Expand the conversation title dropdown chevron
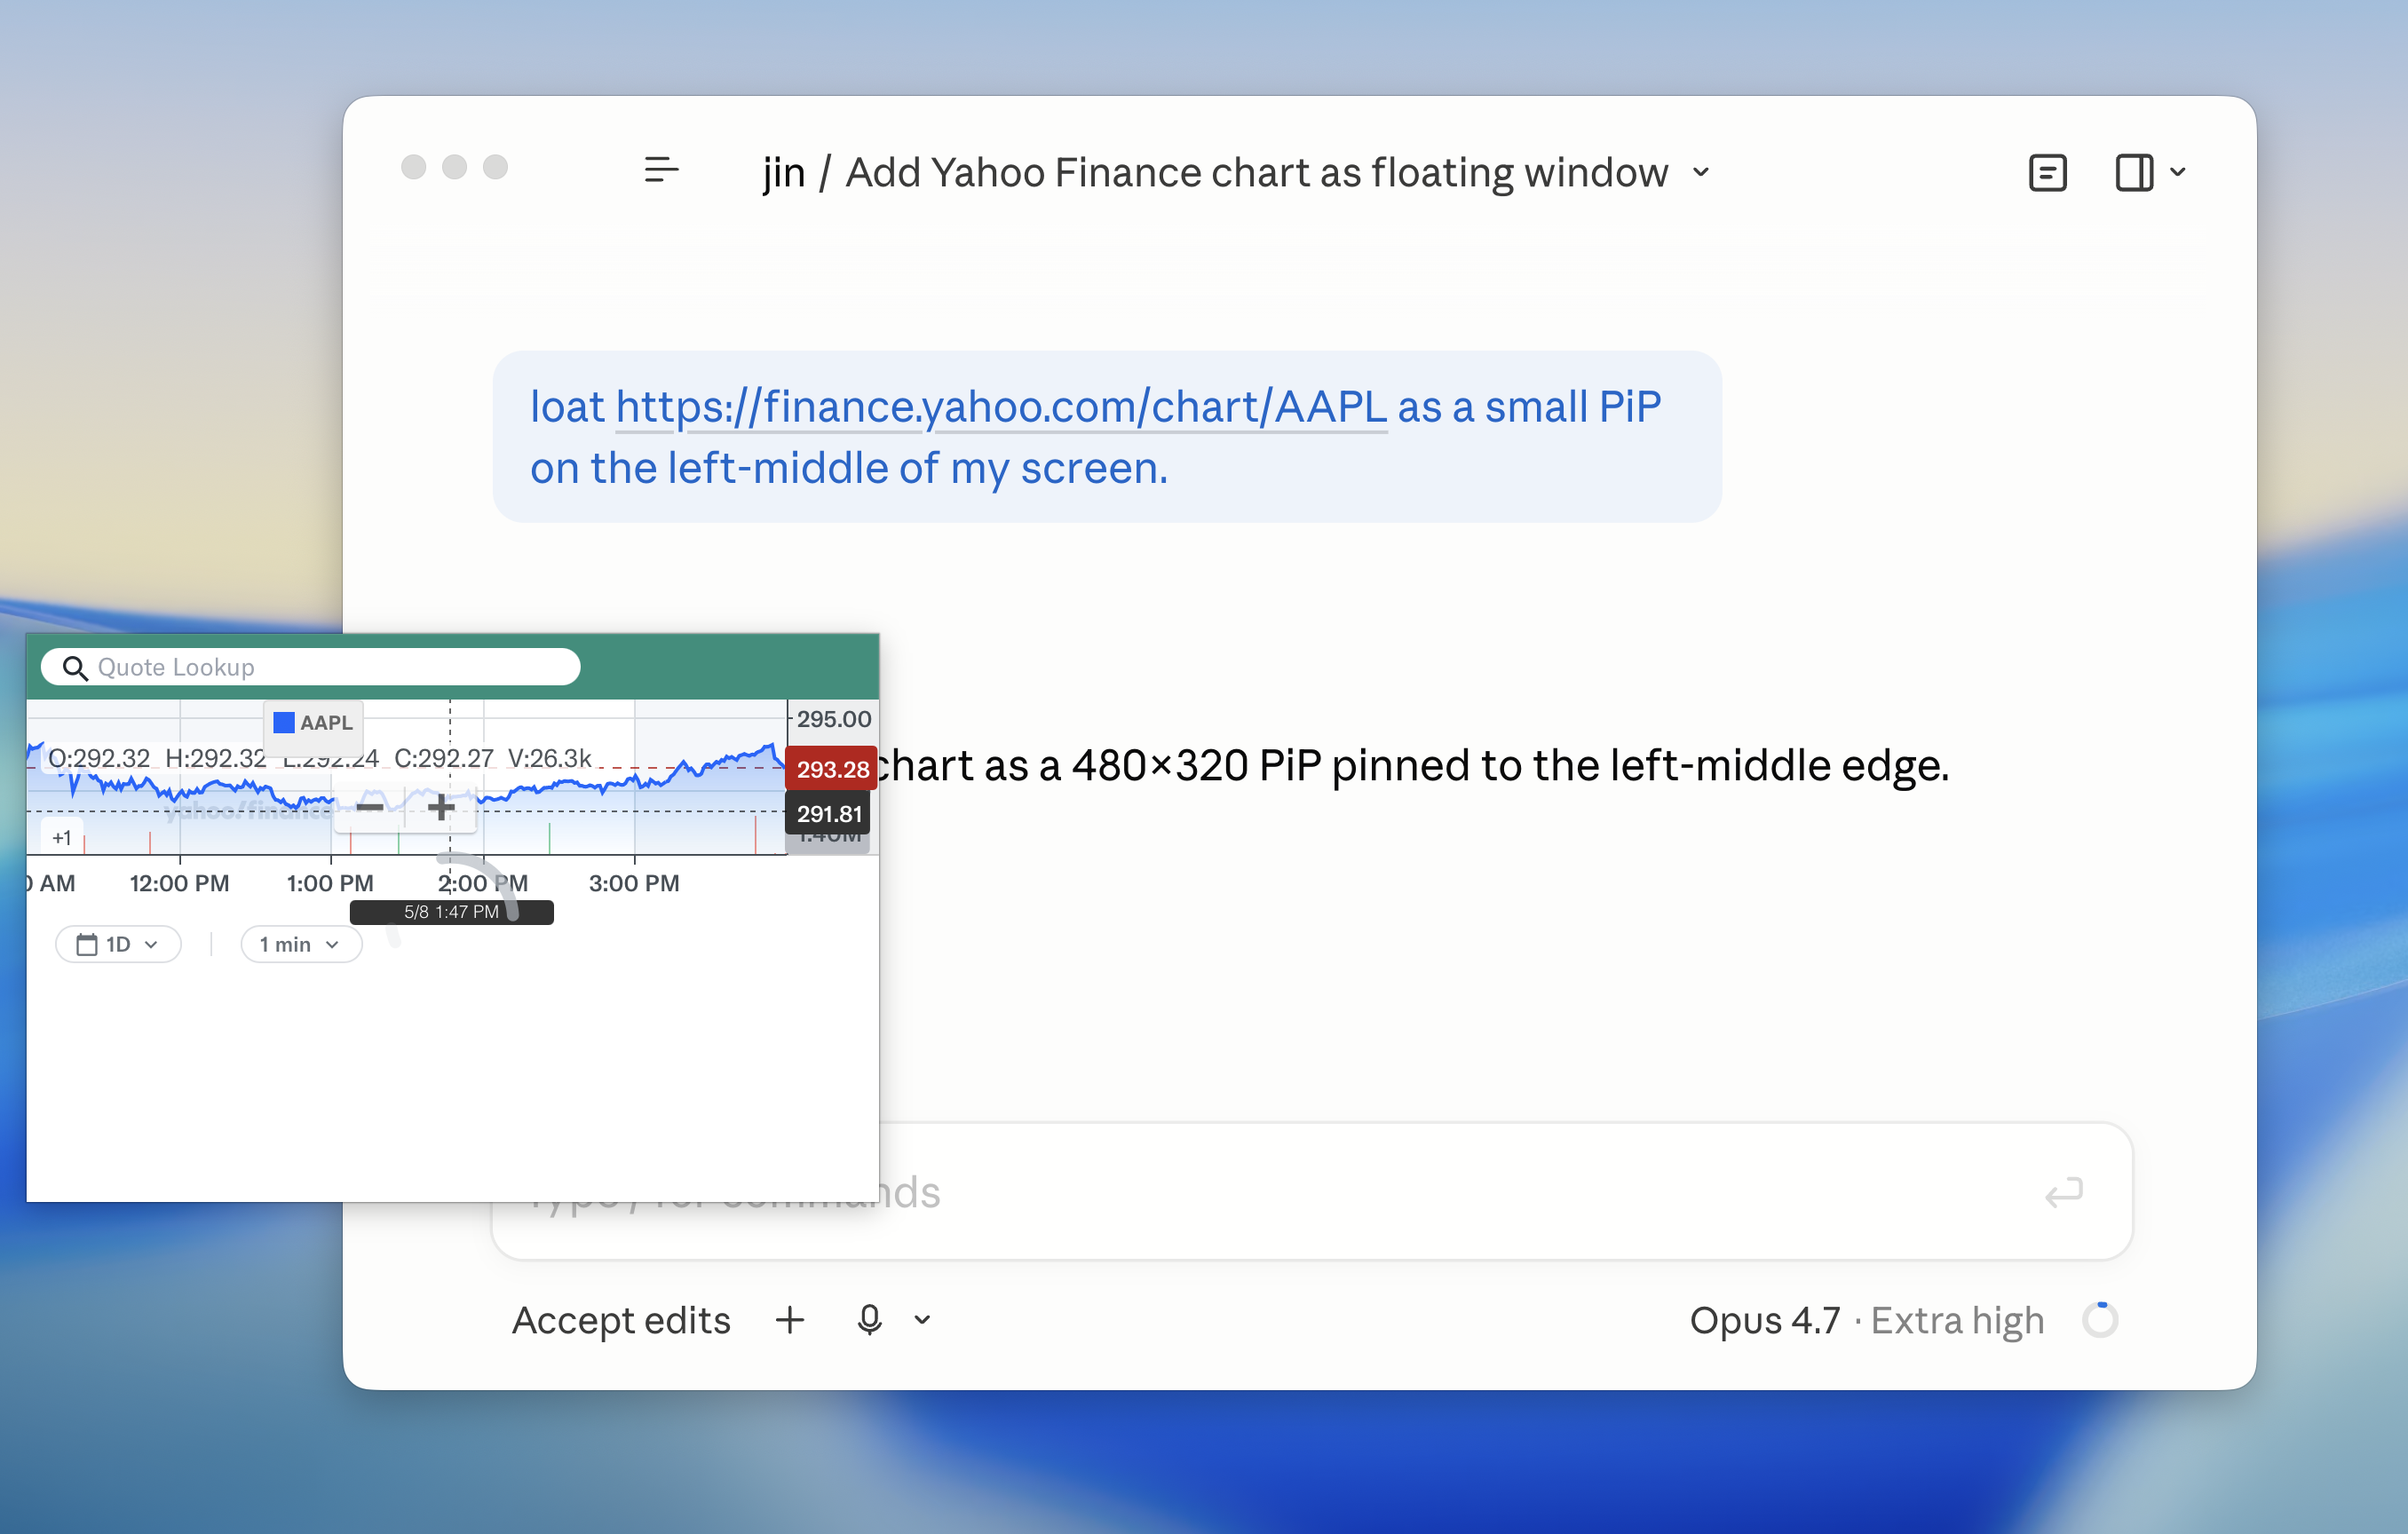This screenshot has width=2408, height=1534. coord(1701,173)
